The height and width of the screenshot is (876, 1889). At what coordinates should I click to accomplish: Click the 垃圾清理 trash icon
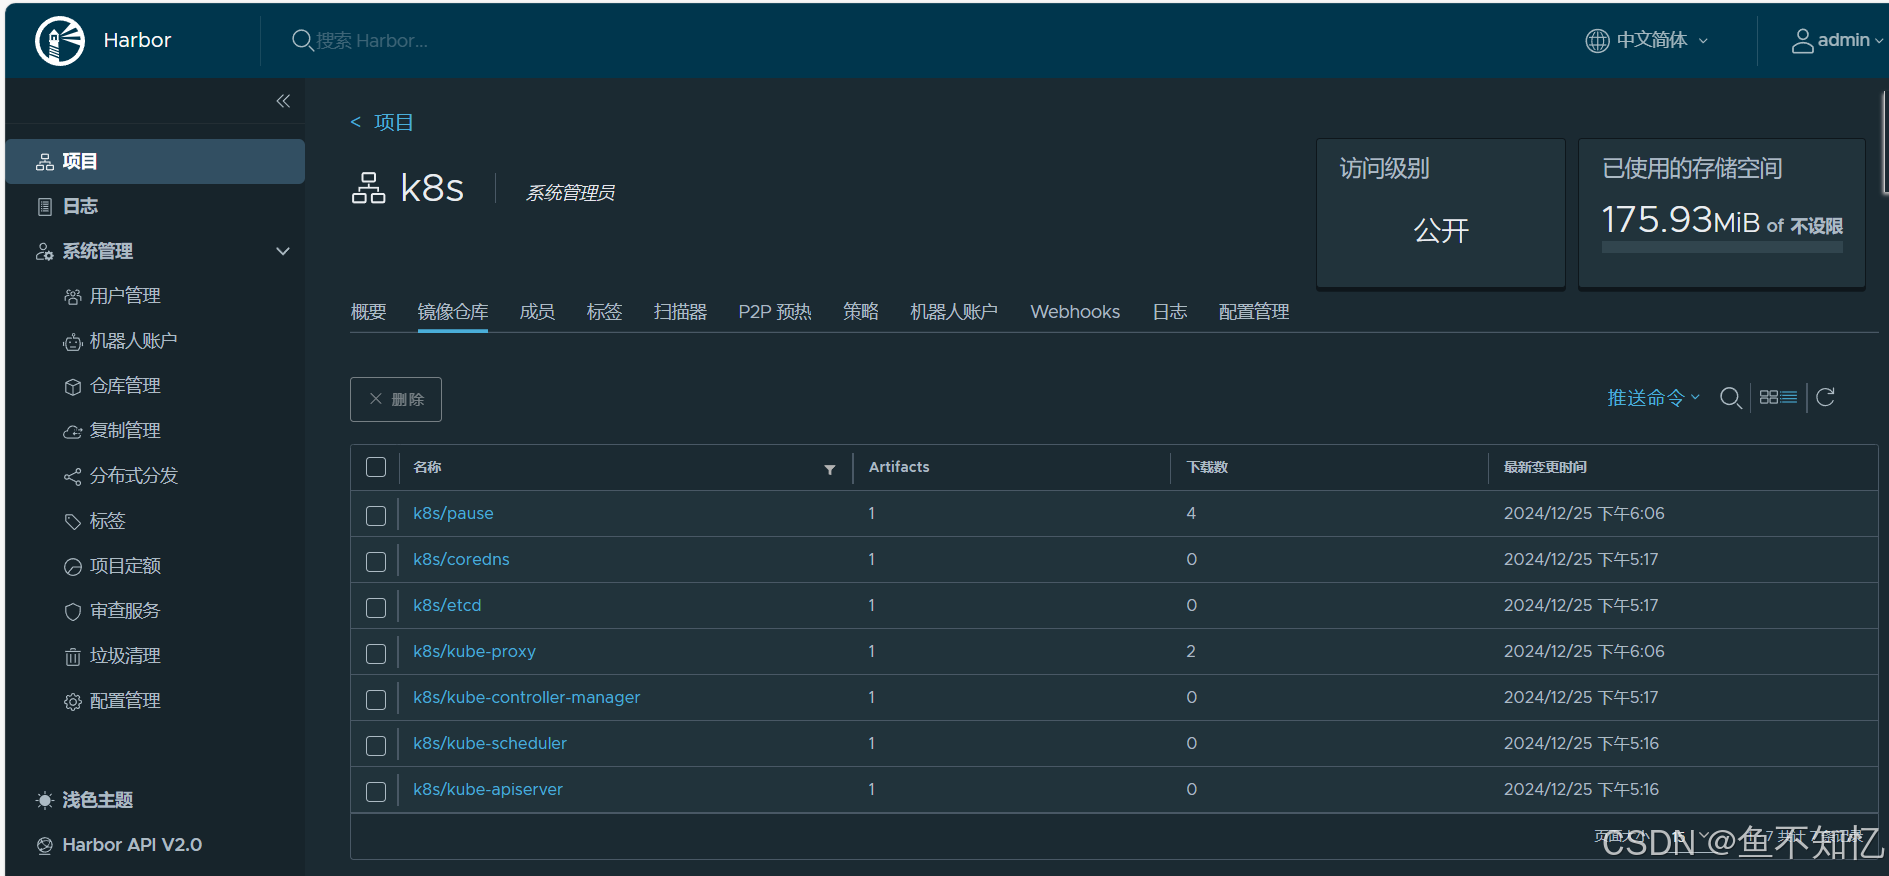pos(72,657)
